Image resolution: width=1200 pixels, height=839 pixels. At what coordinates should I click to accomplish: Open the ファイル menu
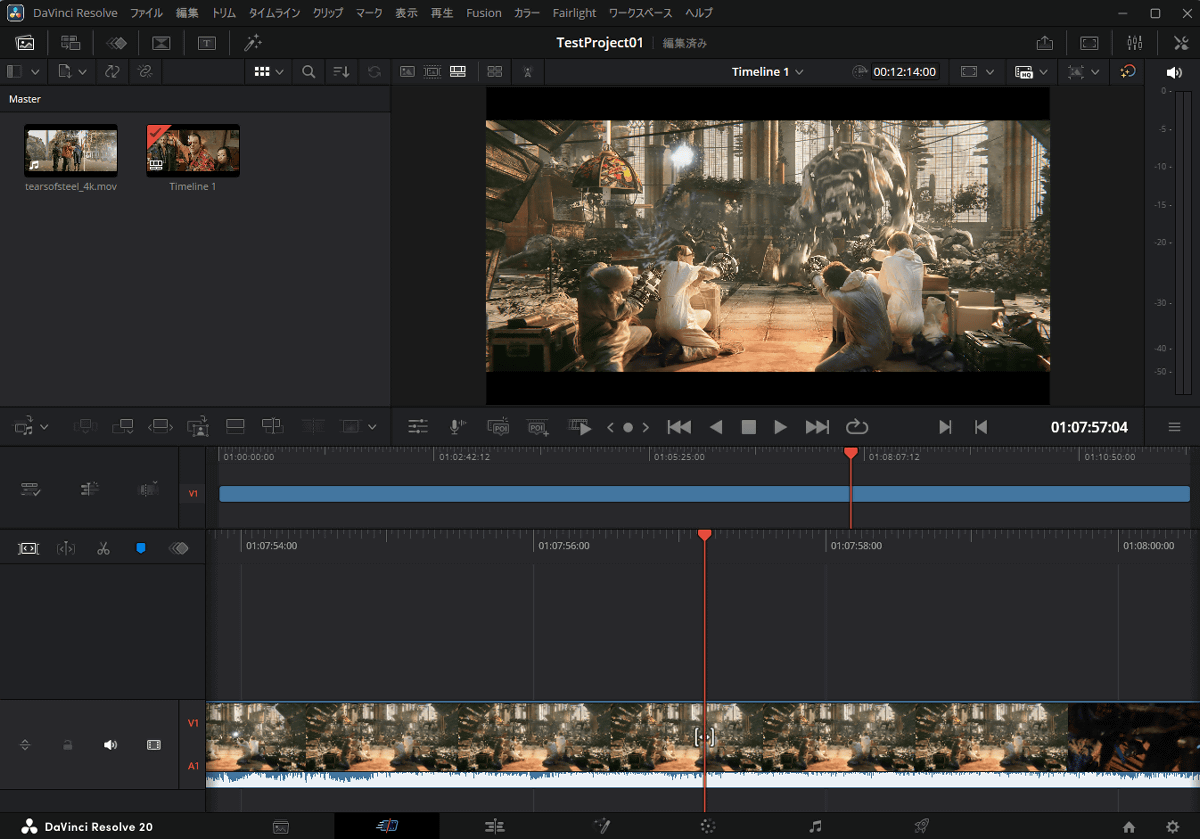[147, 13]
